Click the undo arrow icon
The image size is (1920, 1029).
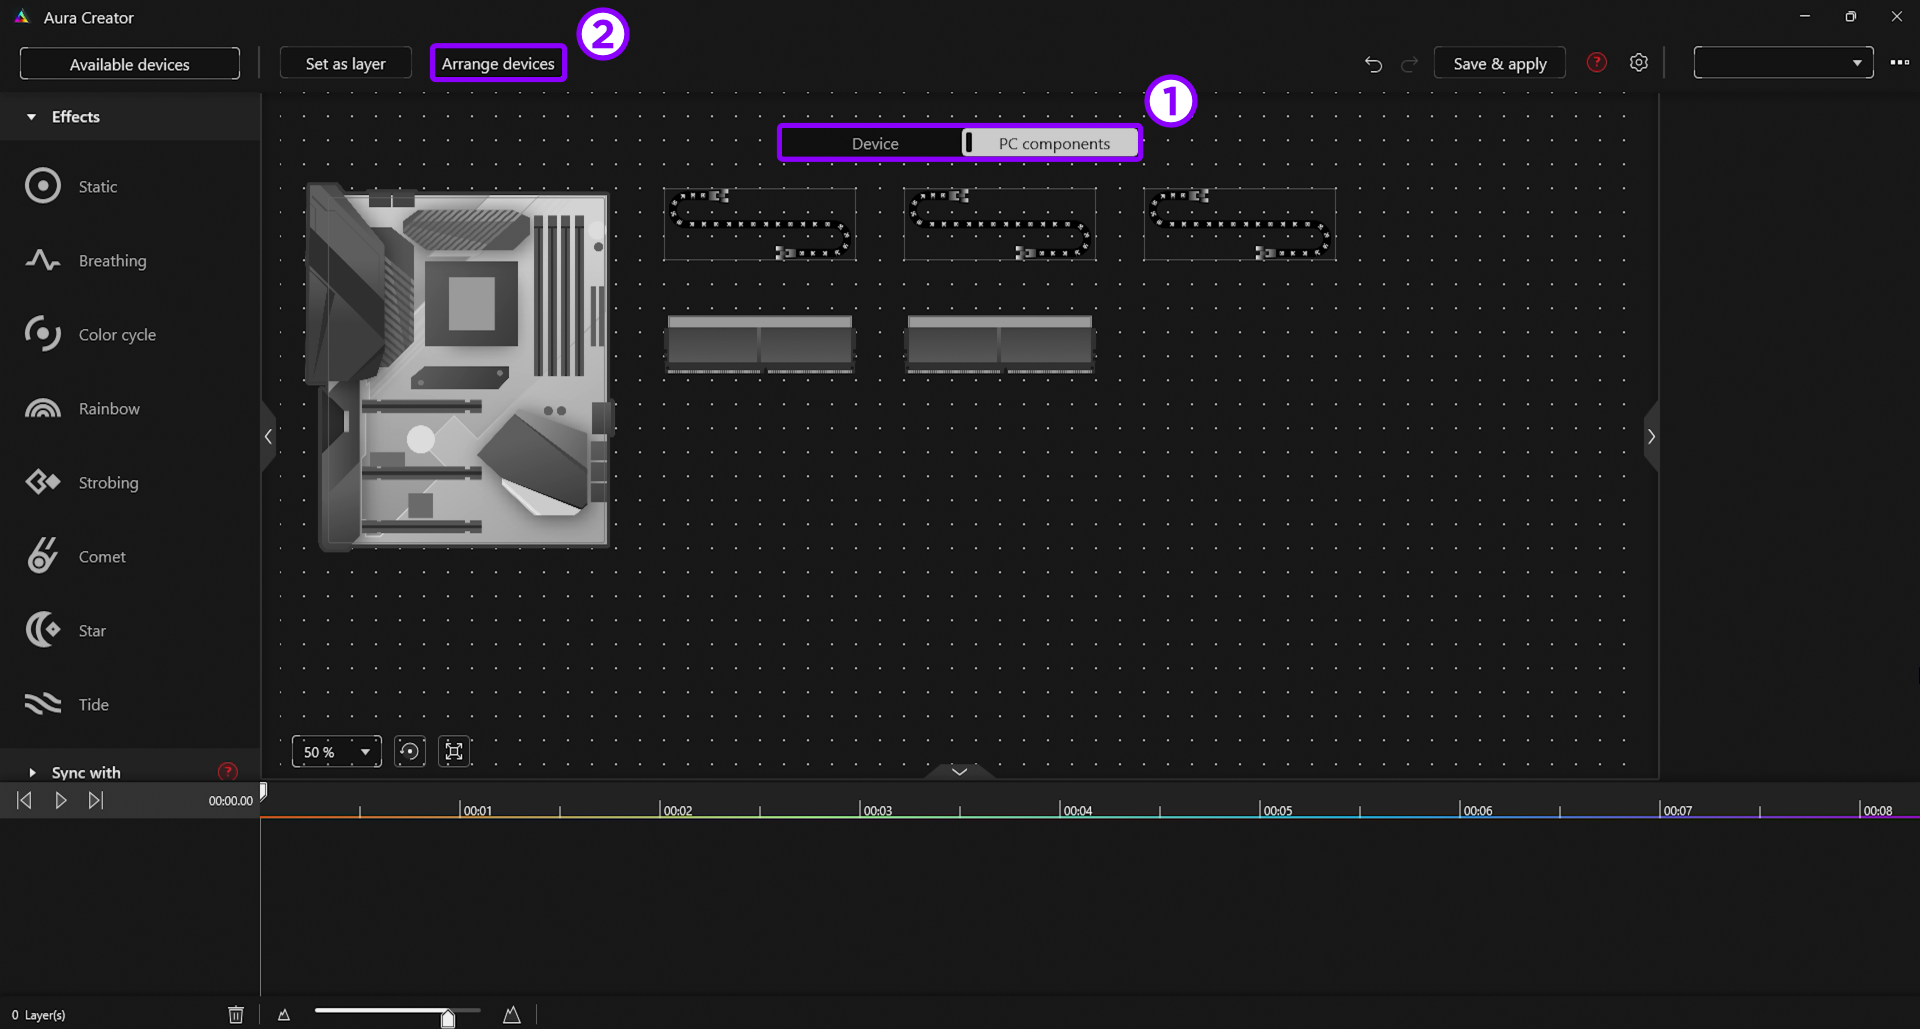(1373, 64)
